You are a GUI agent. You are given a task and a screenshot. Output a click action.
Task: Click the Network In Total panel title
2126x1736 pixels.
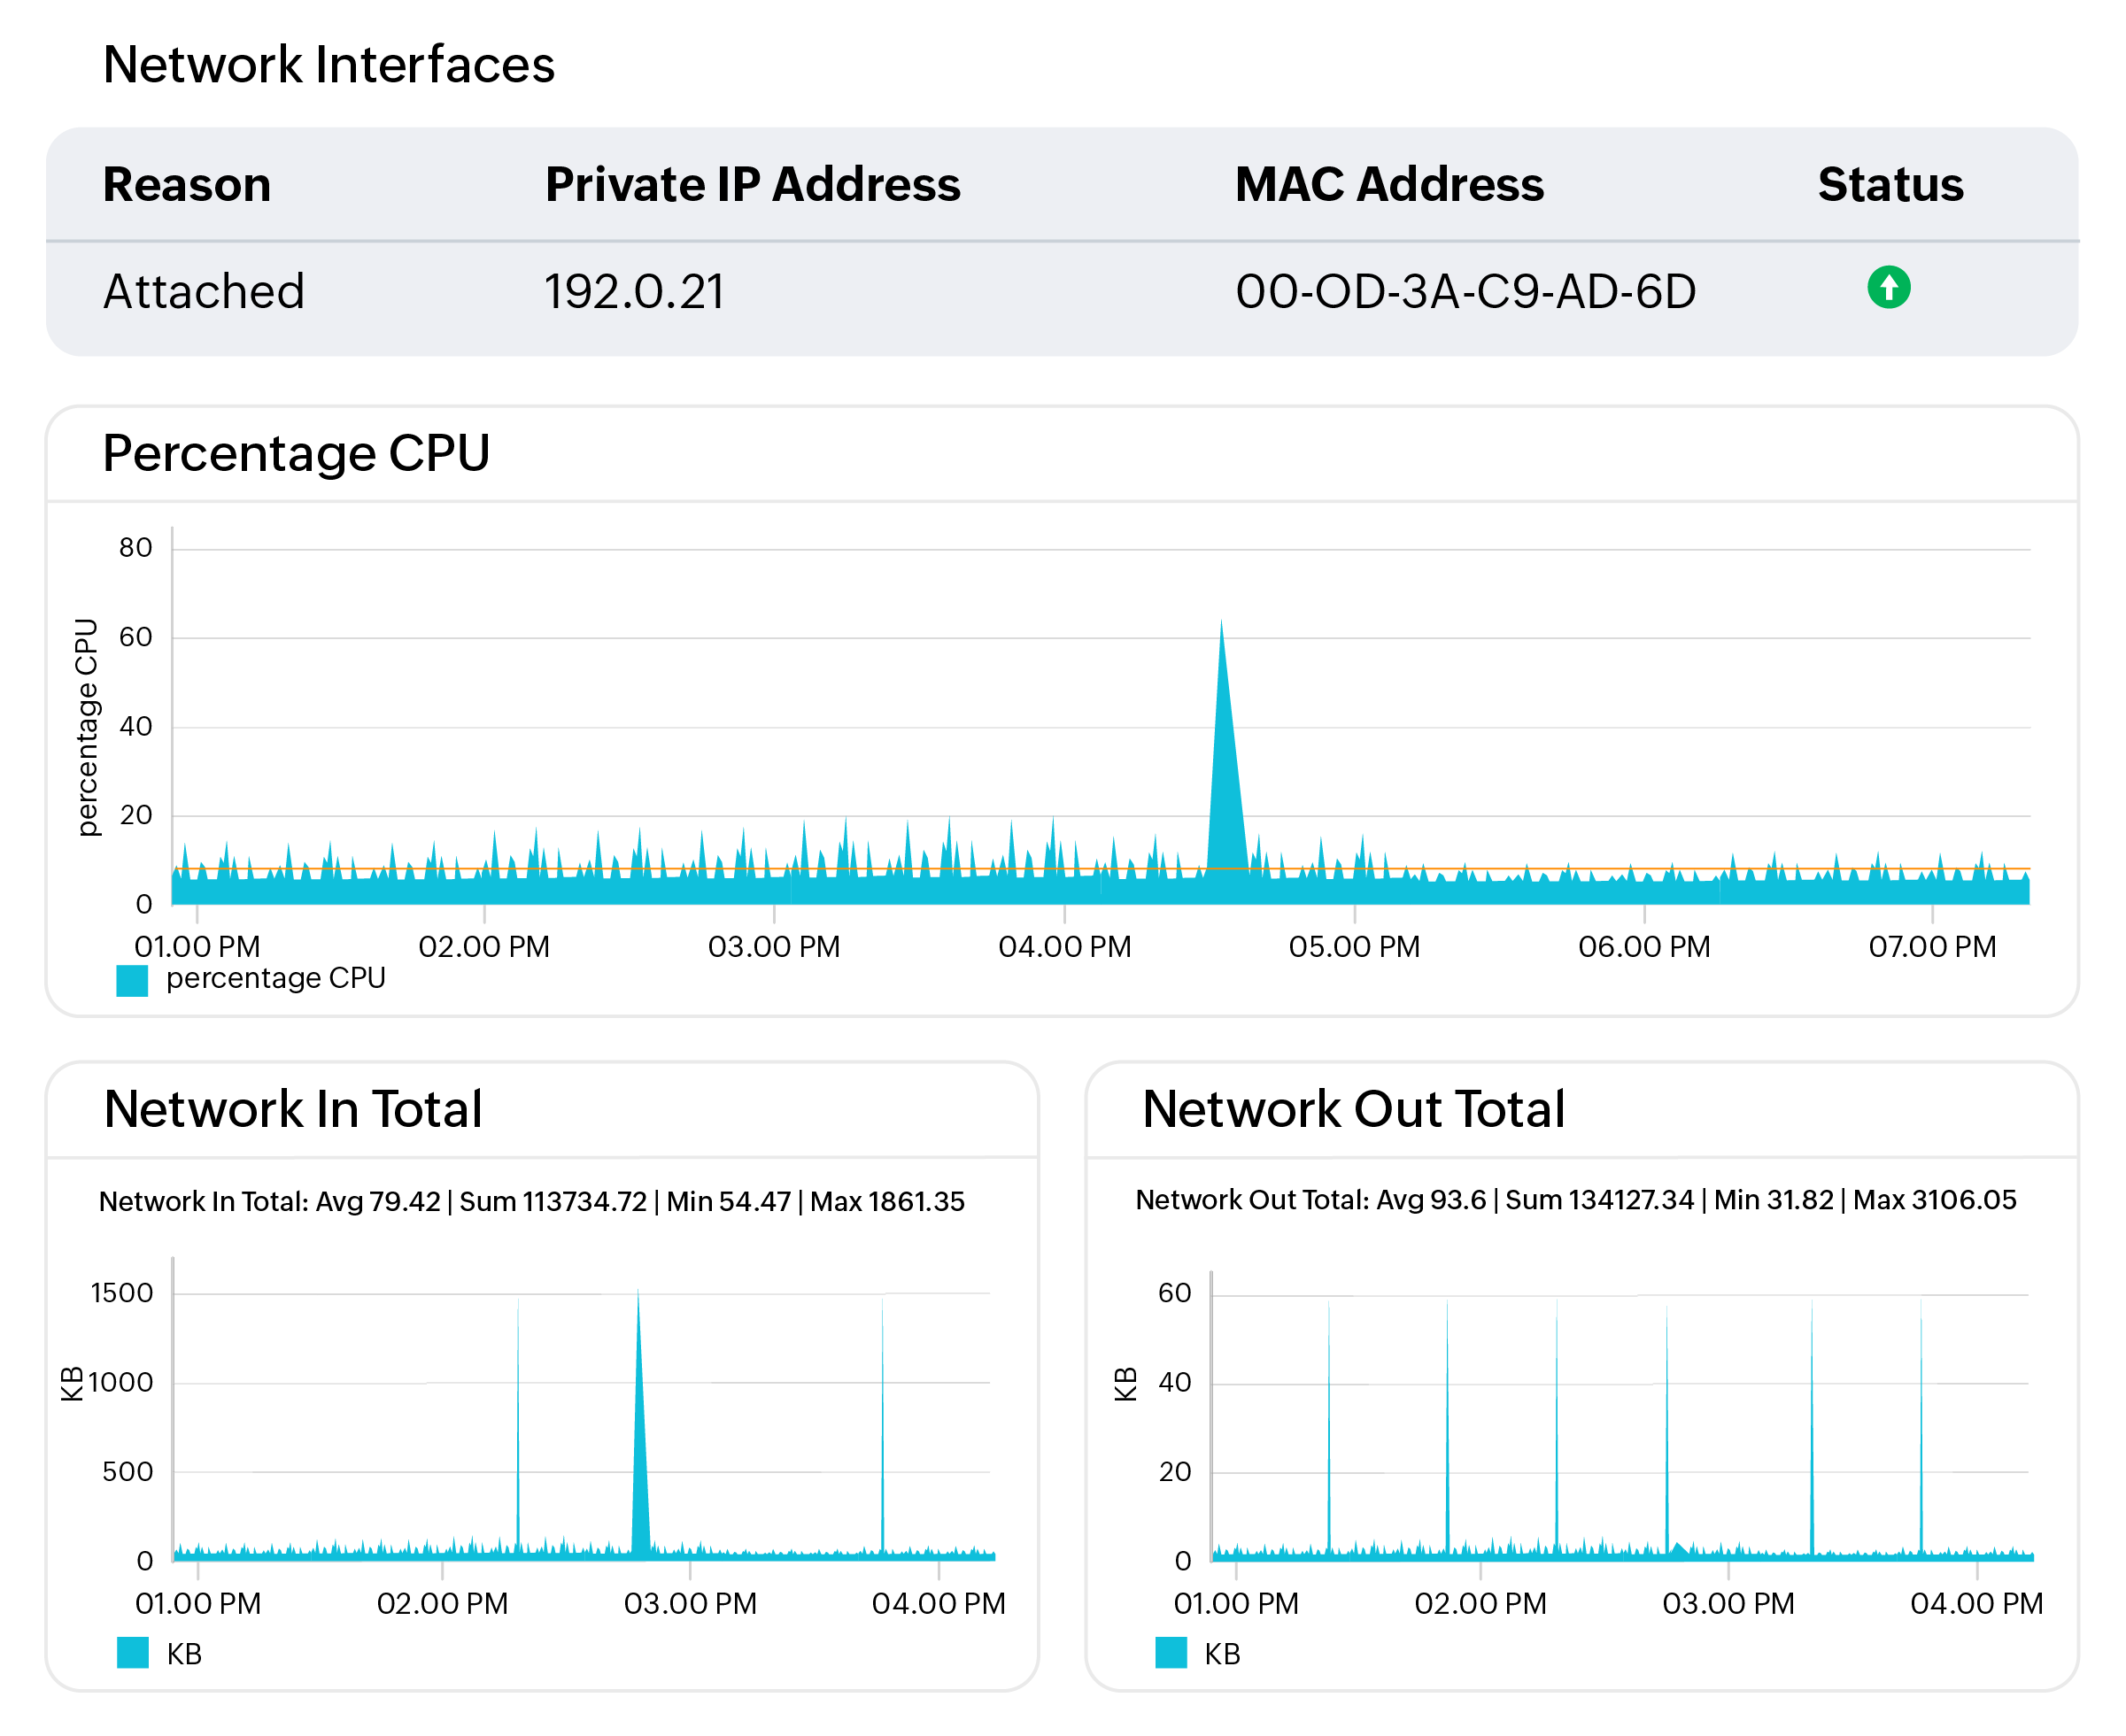293,1109
